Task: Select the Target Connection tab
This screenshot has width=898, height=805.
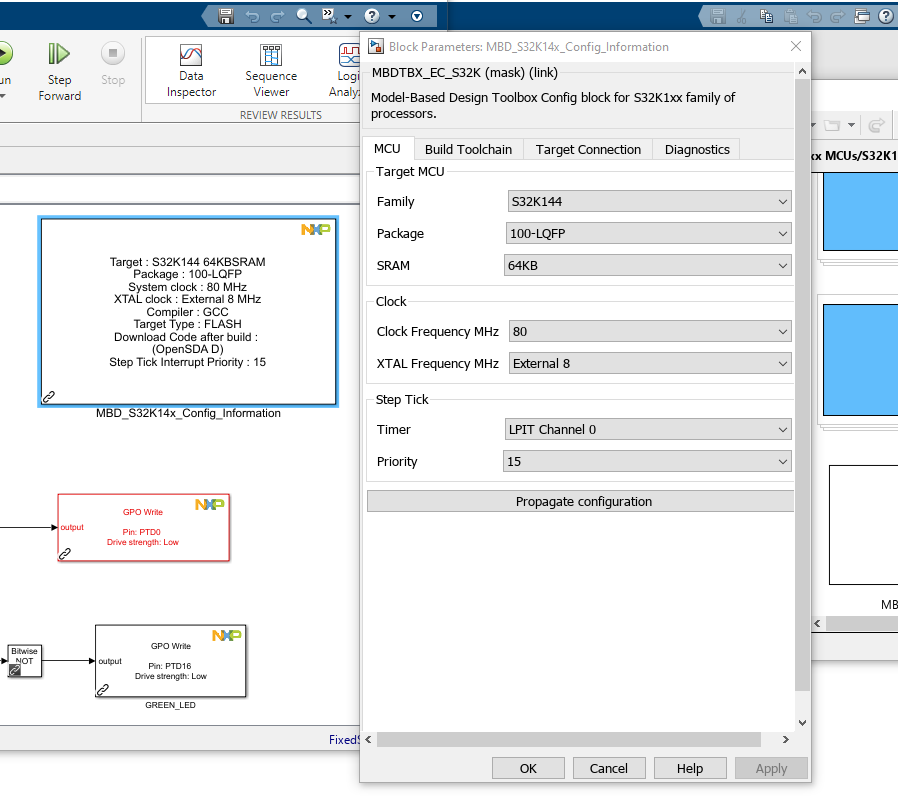Action: [587, 149]
